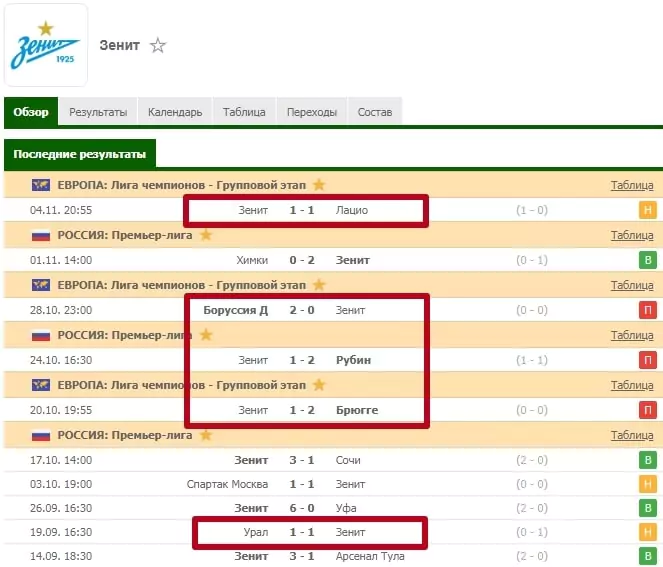
Task: Toggle star for Champions League header above Брюгге match
Action: coord(319,385)
